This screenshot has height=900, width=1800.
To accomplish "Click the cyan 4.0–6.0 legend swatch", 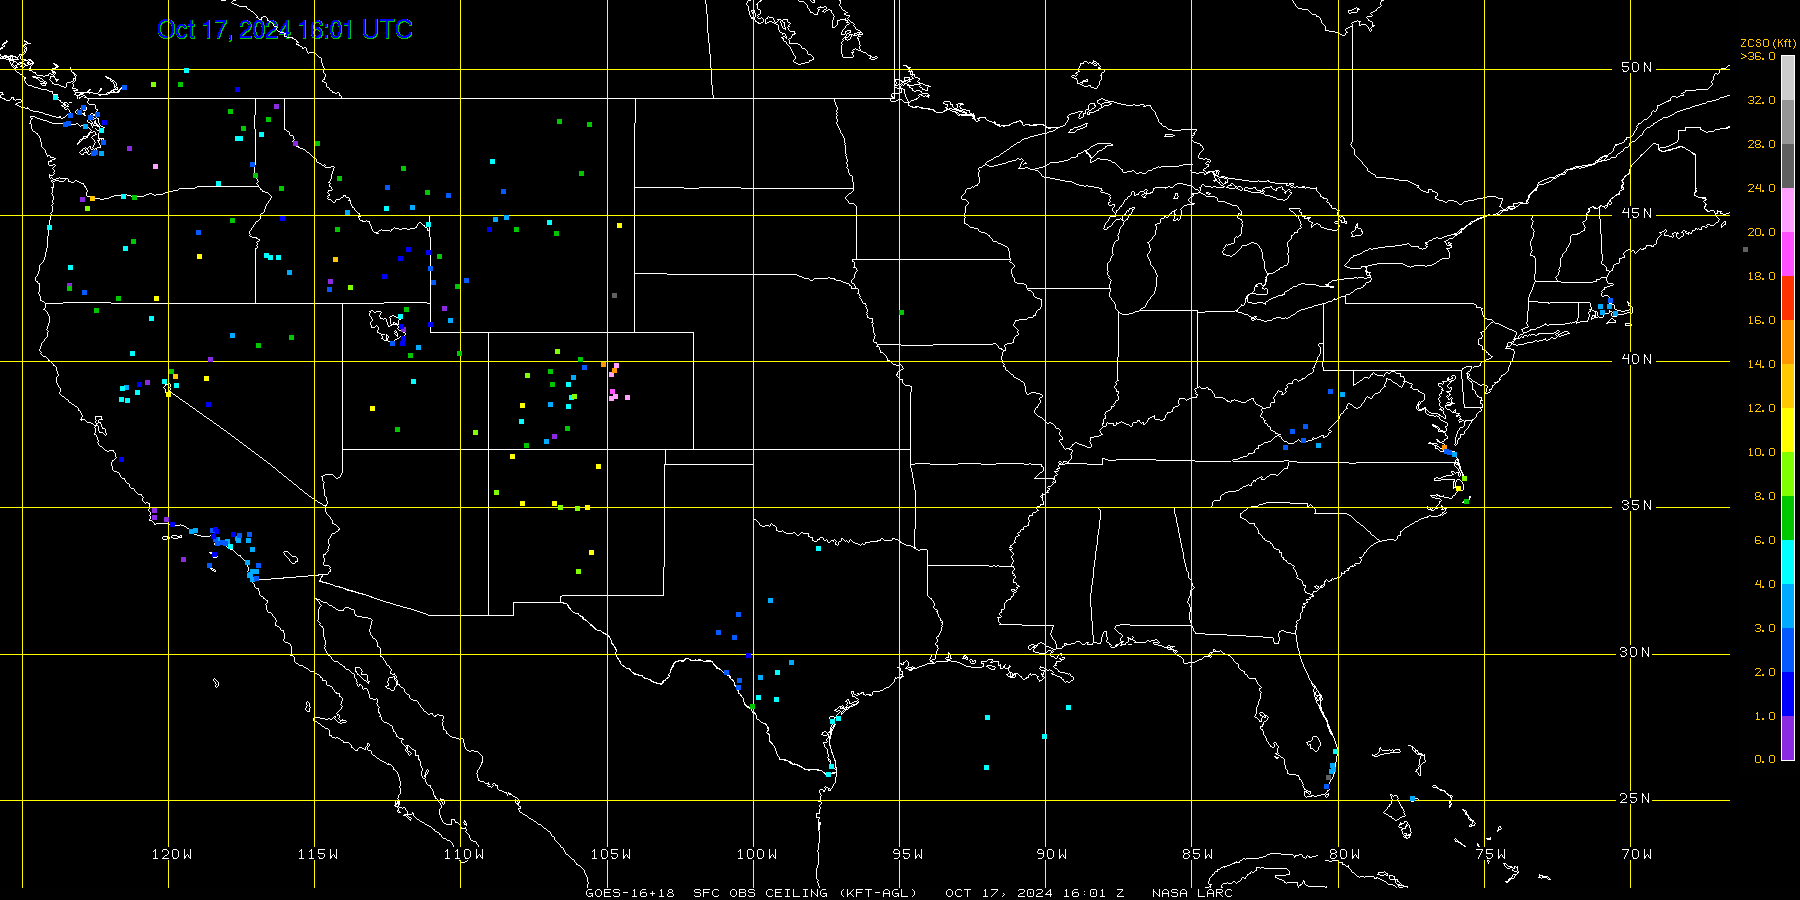I will click(x=1788, y=562).
